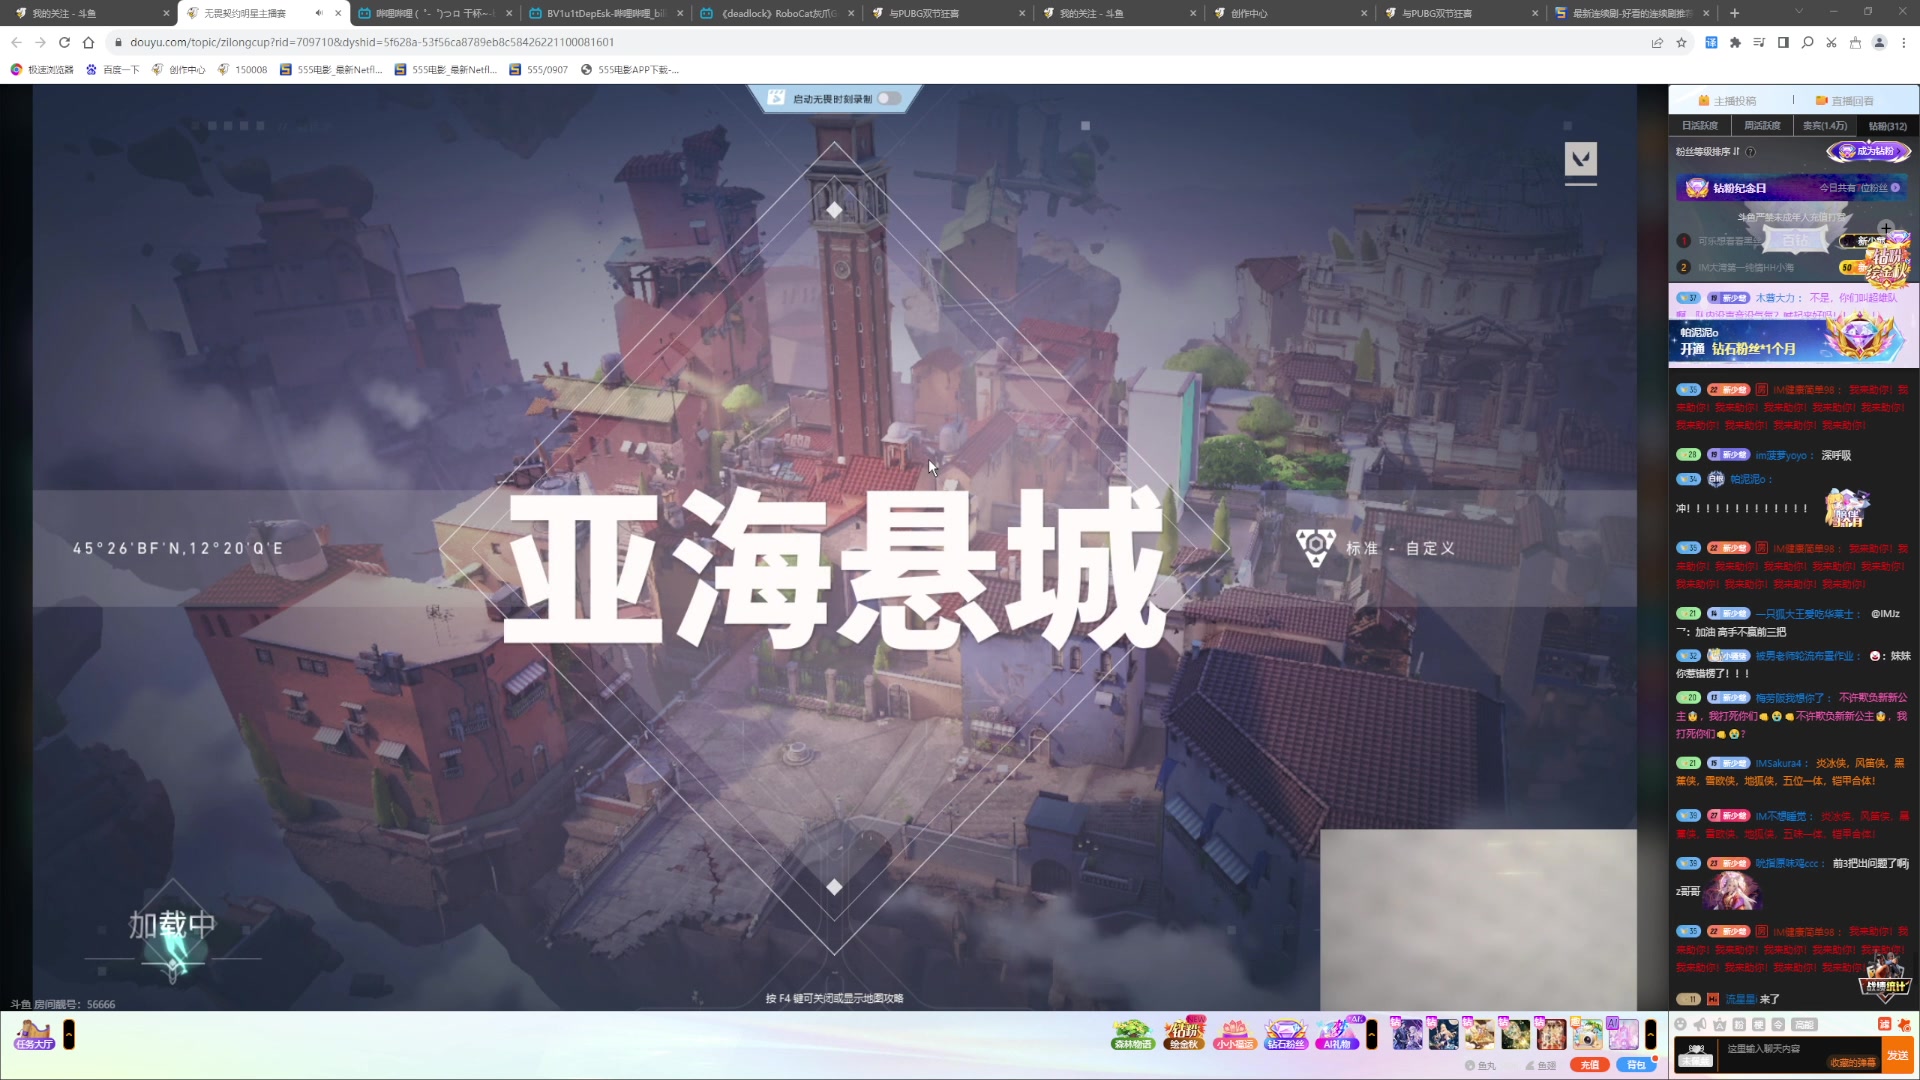The image size is (1920, 1080).
Task: Select the 钻石粉丝 diamond fan icon
Action: click(1284, 1033)
